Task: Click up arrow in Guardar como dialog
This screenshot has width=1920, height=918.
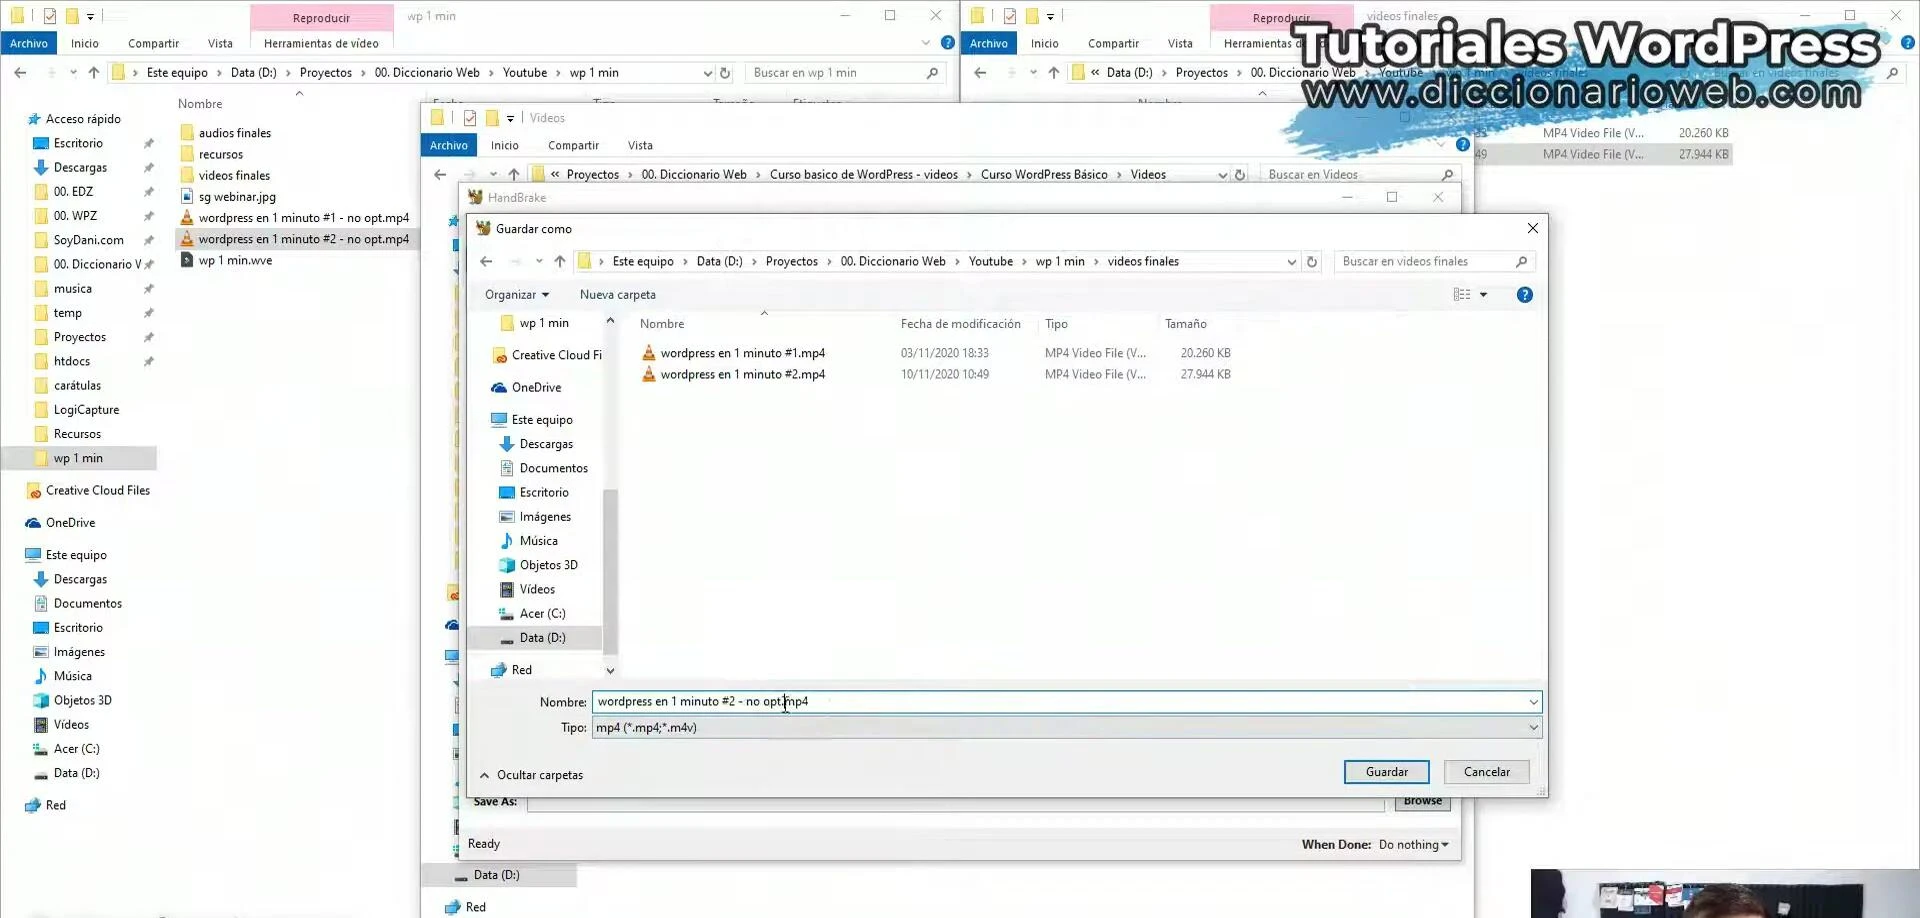Action: point(559,262)
